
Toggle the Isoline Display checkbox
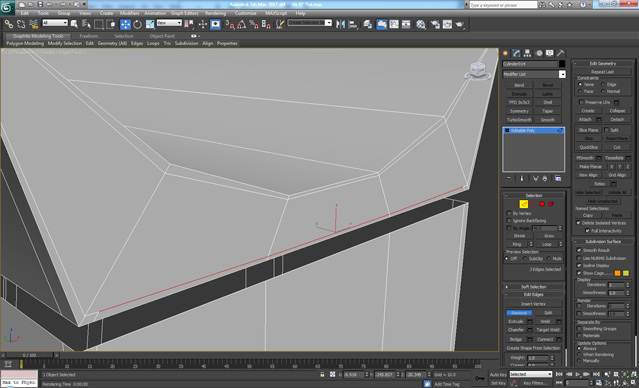(579, 265)
